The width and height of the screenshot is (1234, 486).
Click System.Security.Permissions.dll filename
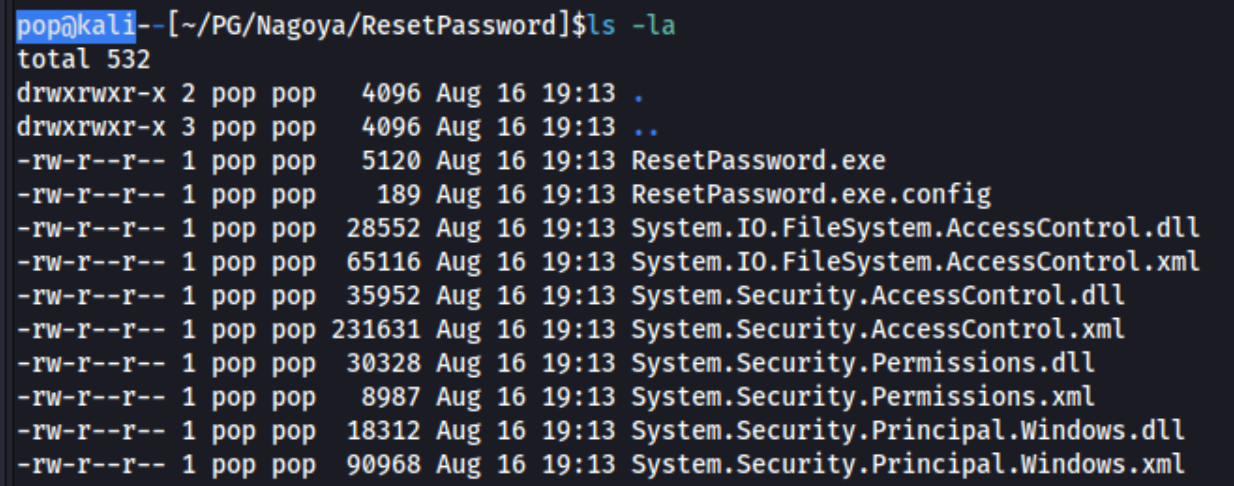(863, 363)
